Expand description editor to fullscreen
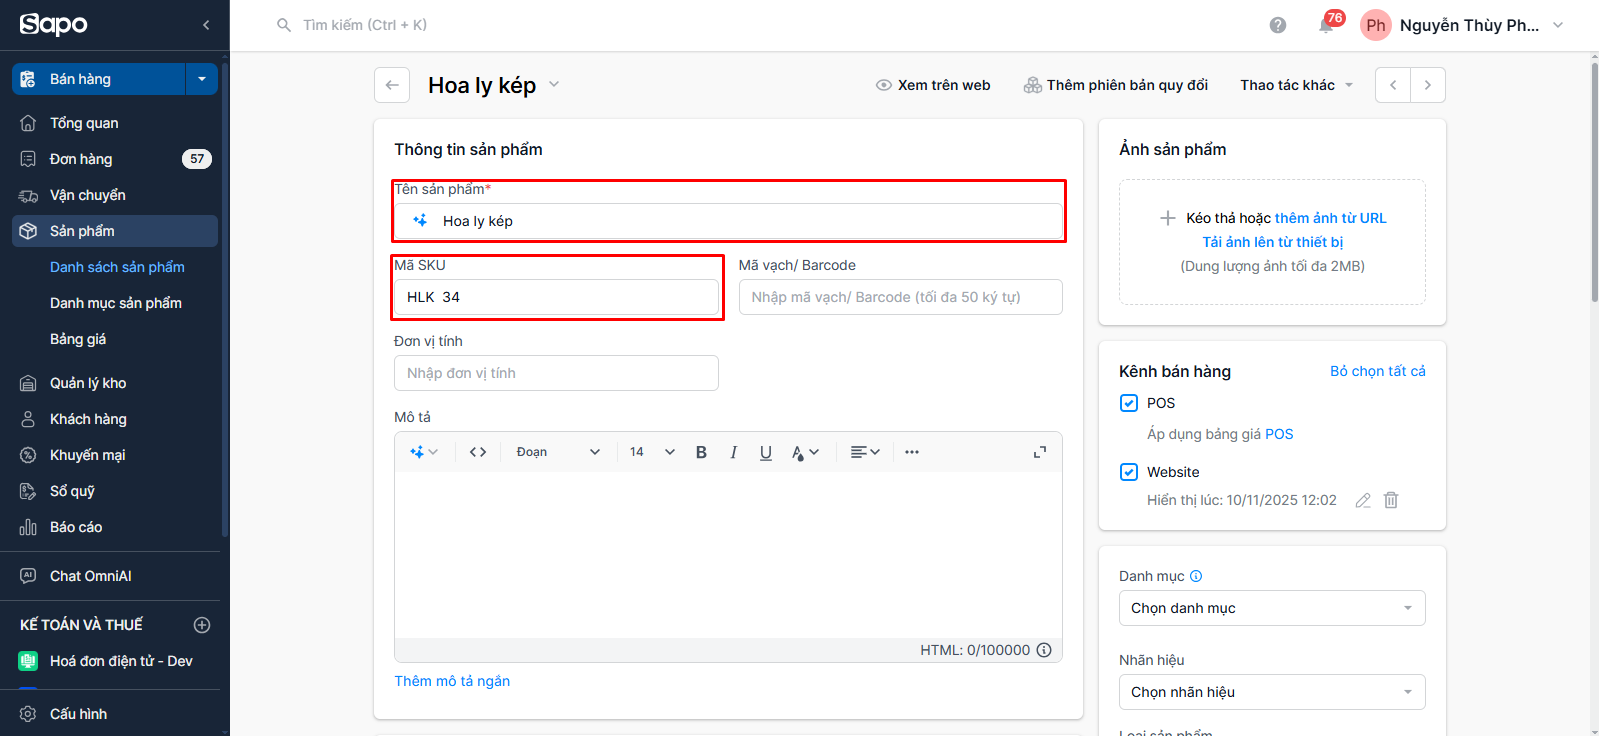The image size is (1599, 736). [x=1040, y=452]
